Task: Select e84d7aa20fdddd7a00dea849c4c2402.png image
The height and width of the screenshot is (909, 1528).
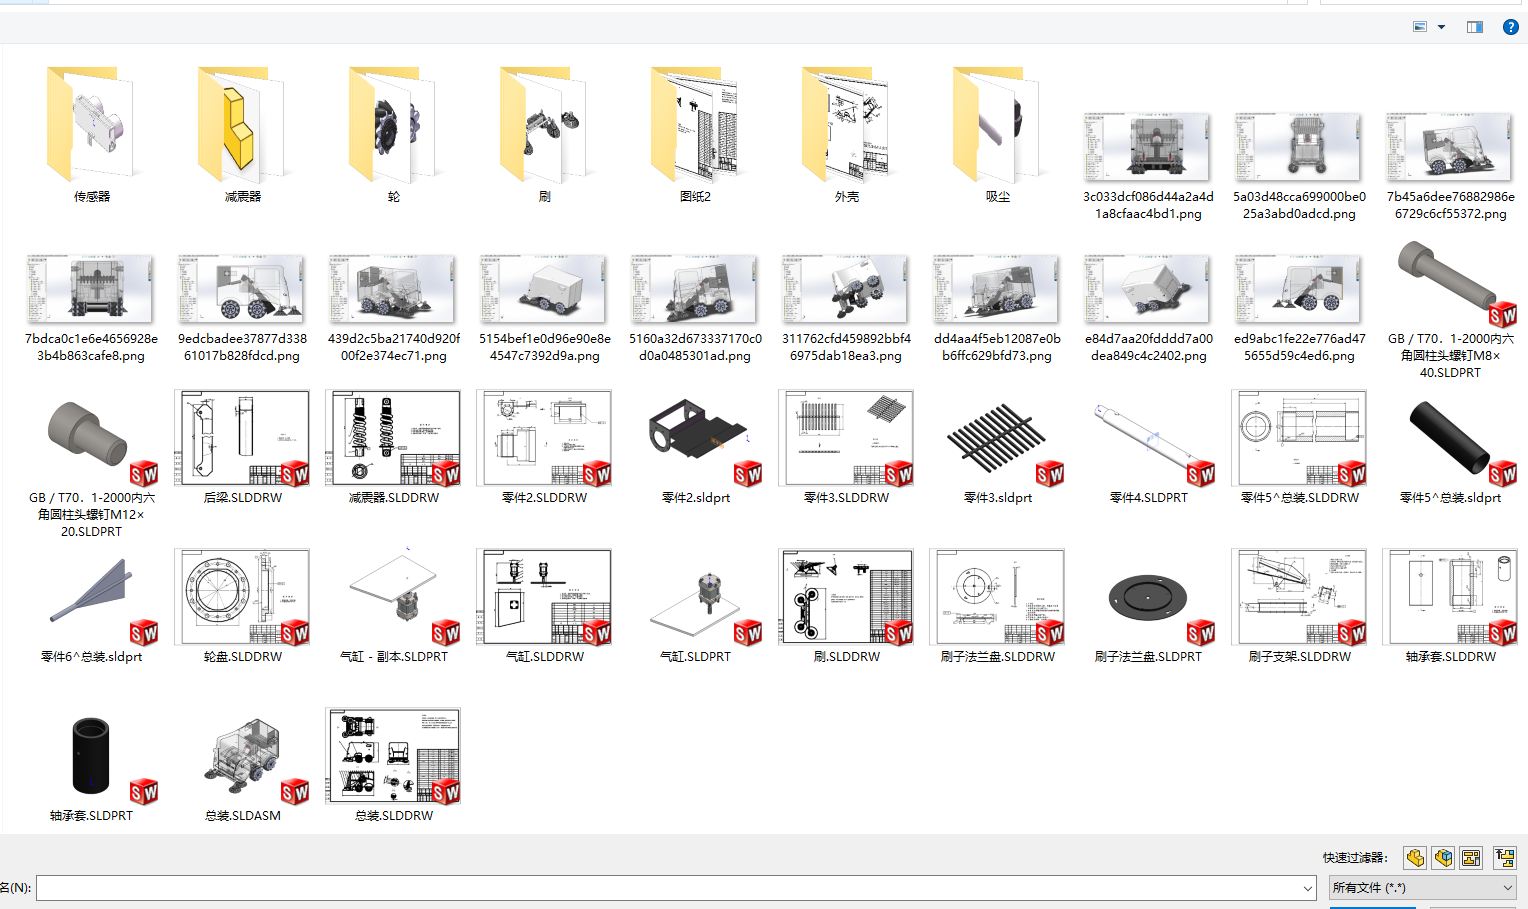Action: coord(1148,308)
